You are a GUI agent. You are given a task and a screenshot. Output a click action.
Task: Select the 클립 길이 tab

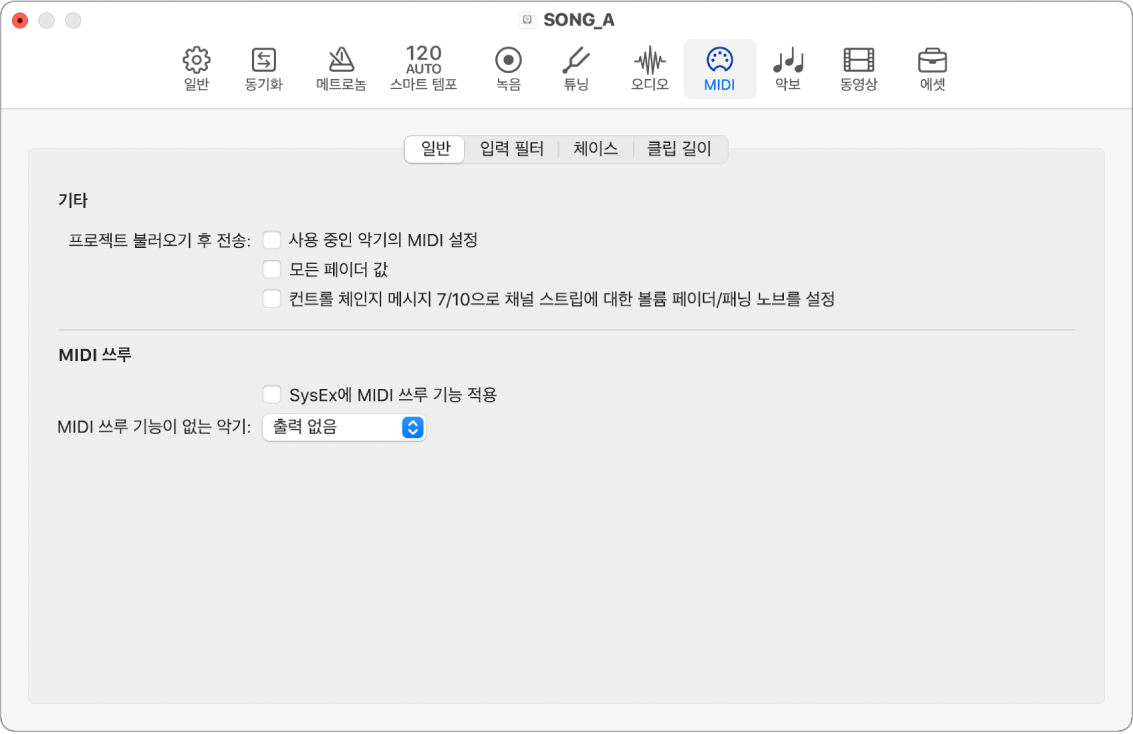point(678,148)
